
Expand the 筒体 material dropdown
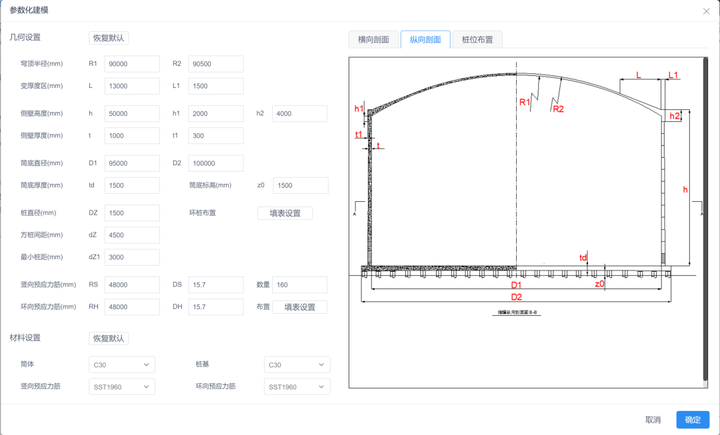121,365
